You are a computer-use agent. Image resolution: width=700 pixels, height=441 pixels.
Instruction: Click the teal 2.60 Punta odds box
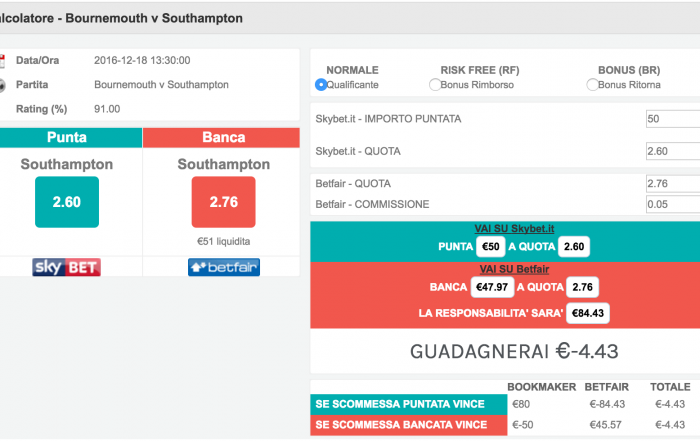67,202
